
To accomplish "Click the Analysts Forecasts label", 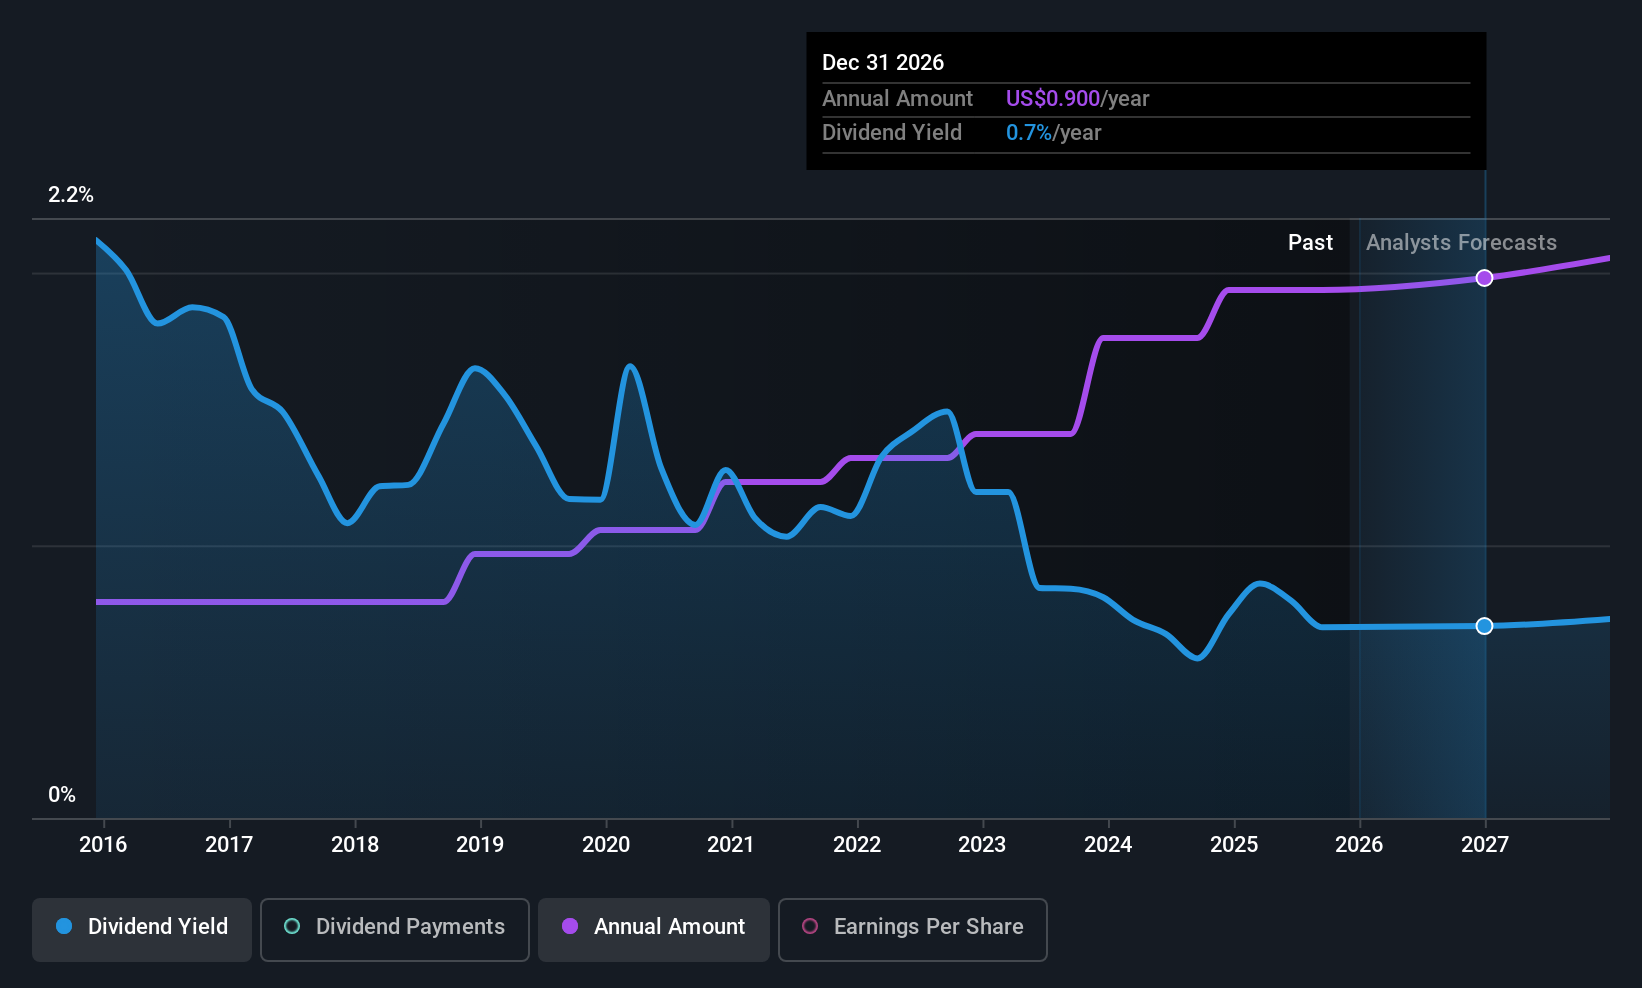I will point(1461,243).
